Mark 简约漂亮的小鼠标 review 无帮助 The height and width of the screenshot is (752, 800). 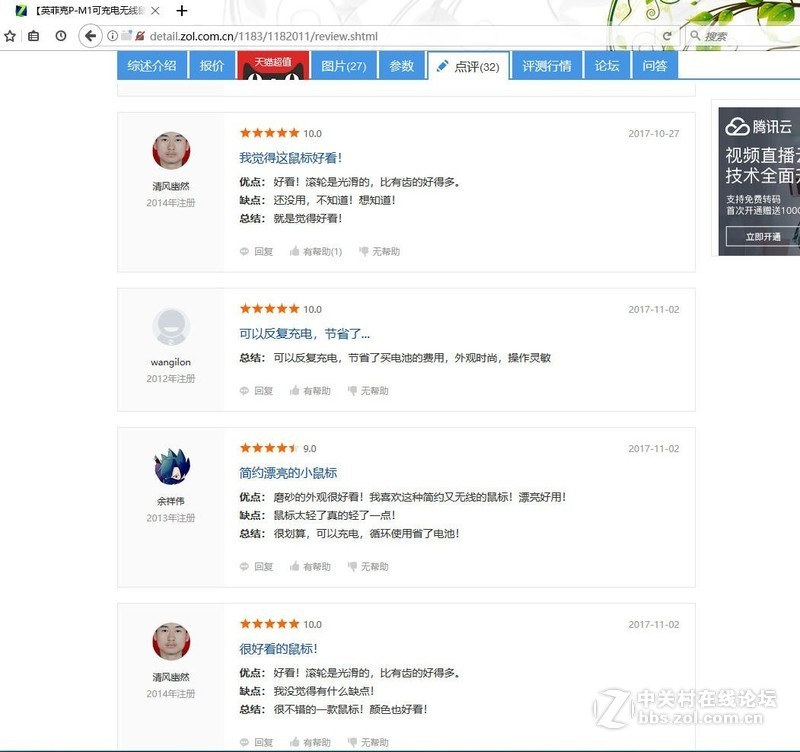368,566
